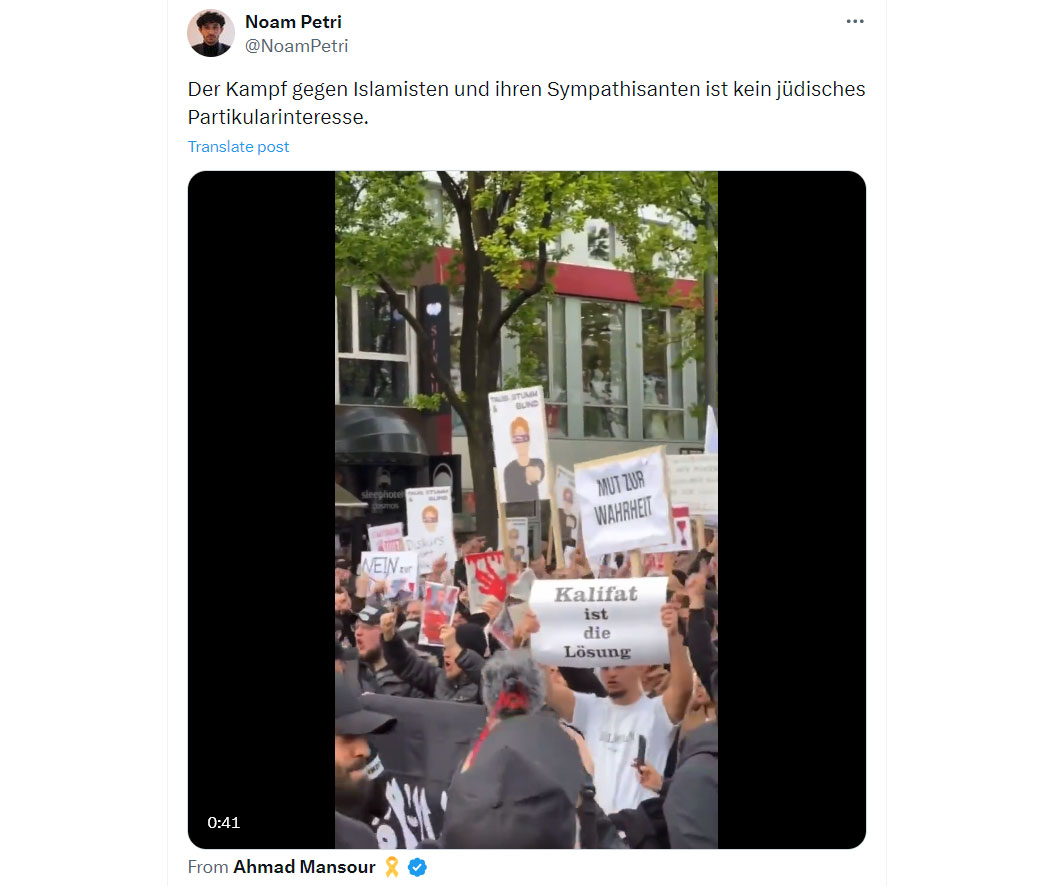The image size is (1050, 886).
Task: Click the sleephotel sign in the video
Action: click(x=382, y=499)
